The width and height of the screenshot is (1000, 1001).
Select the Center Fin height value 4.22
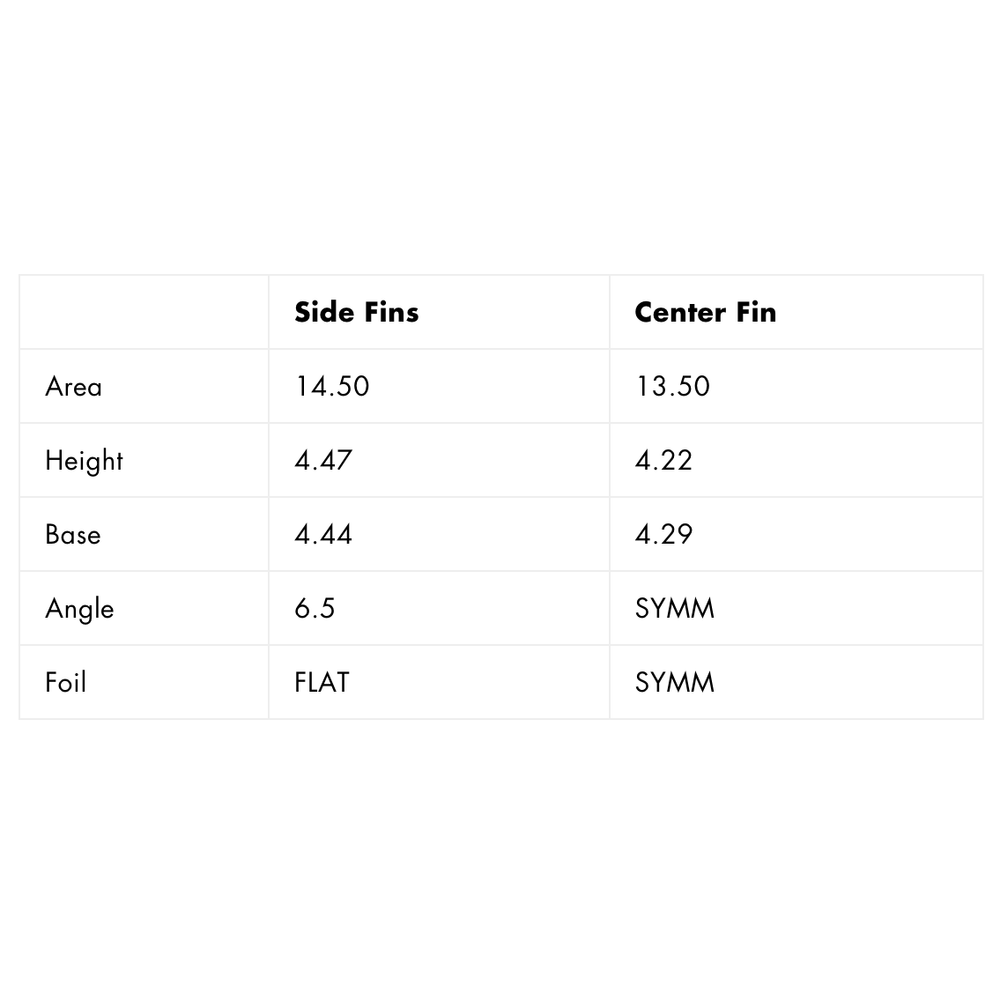(x=663, y=460)
